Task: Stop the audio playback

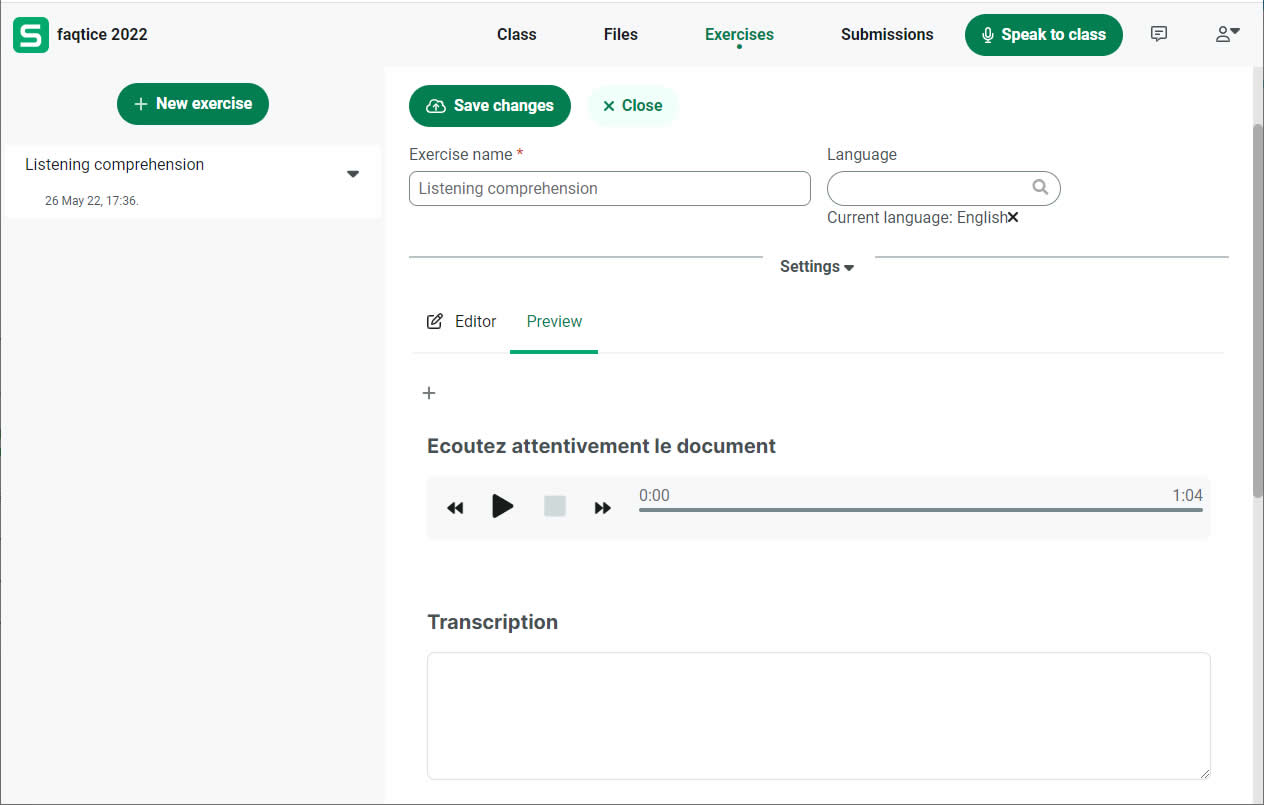Action: pyautogui.click(x=555, y=507)
